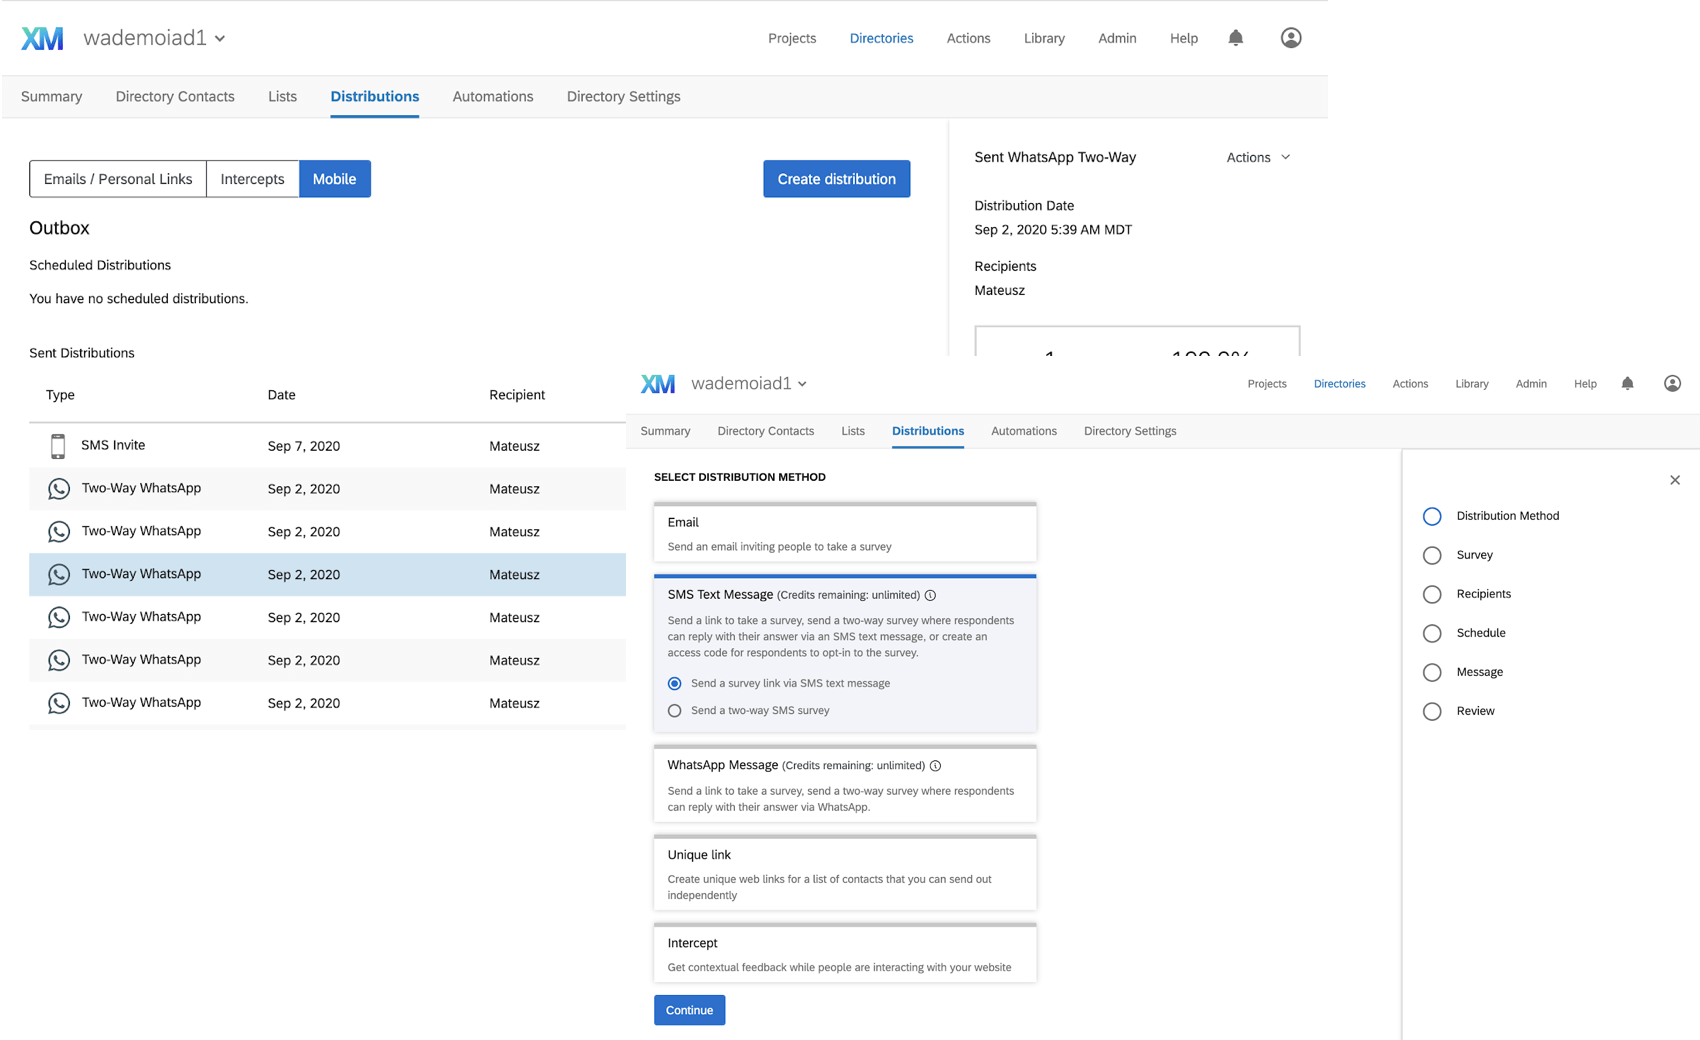Open user account icon in the back window
1700x1040 pixels.
pos(1291,38)
